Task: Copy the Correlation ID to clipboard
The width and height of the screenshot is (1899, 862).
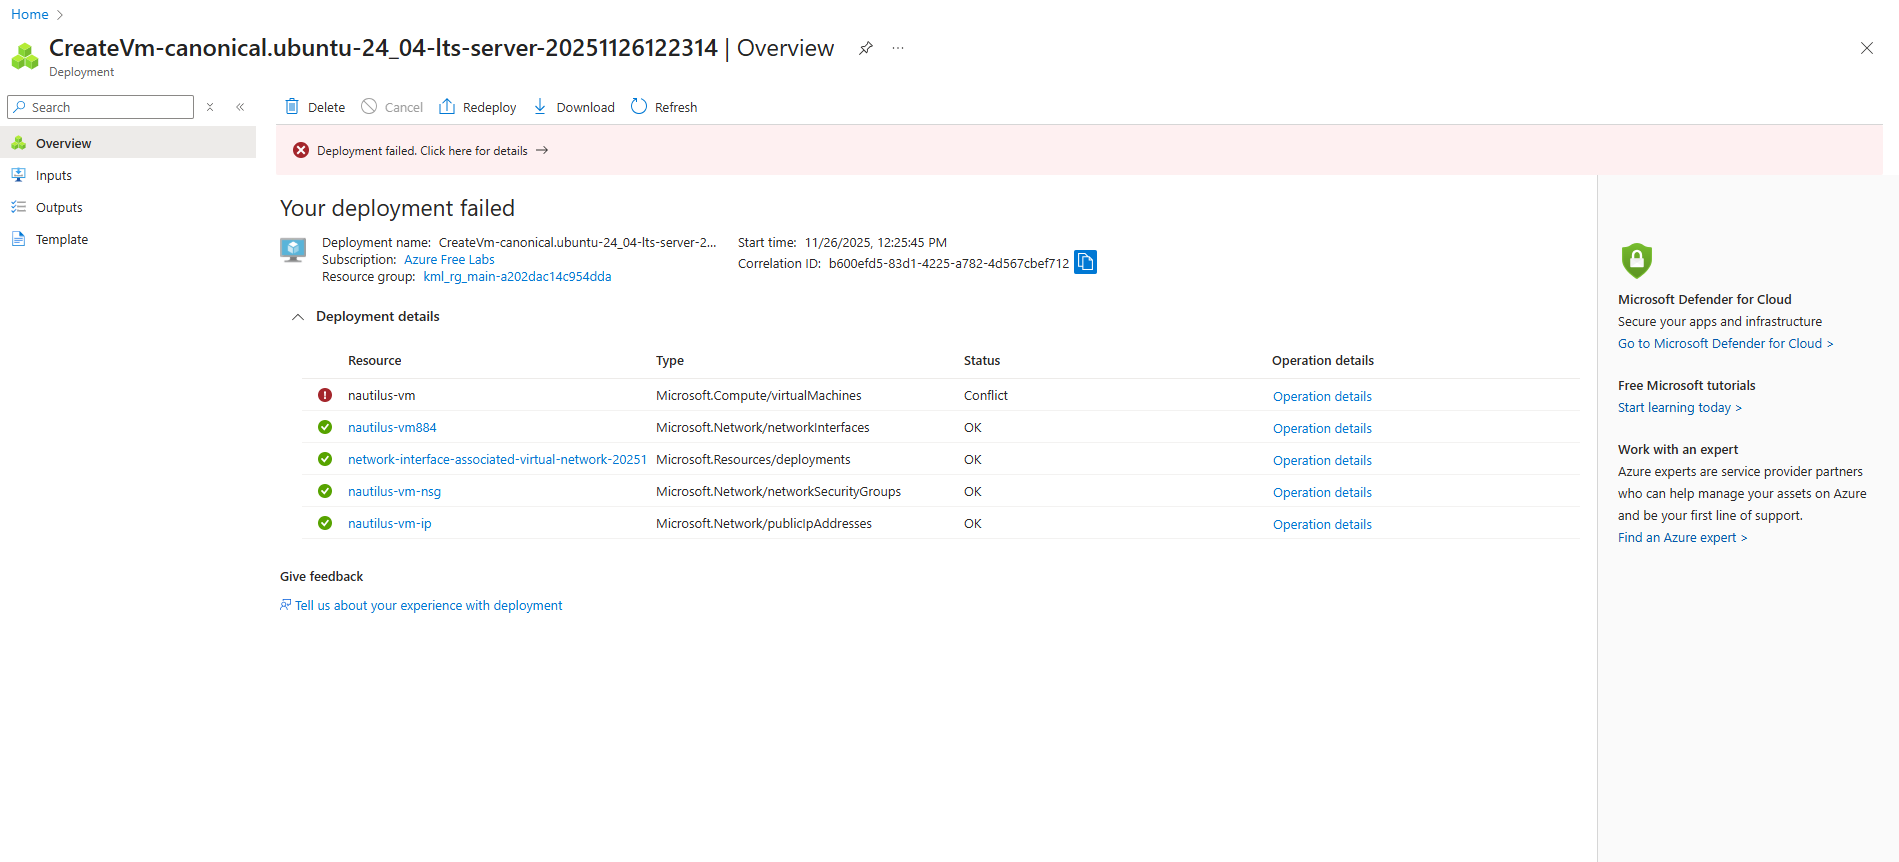Action: coord(1085,262)
